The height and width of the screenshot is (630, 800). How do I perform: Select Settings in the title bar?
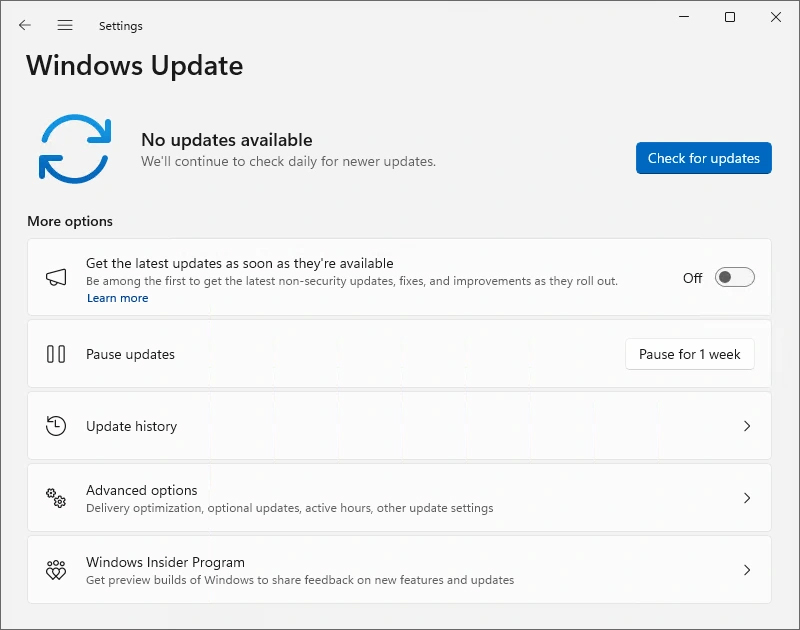tap(121, 26)
